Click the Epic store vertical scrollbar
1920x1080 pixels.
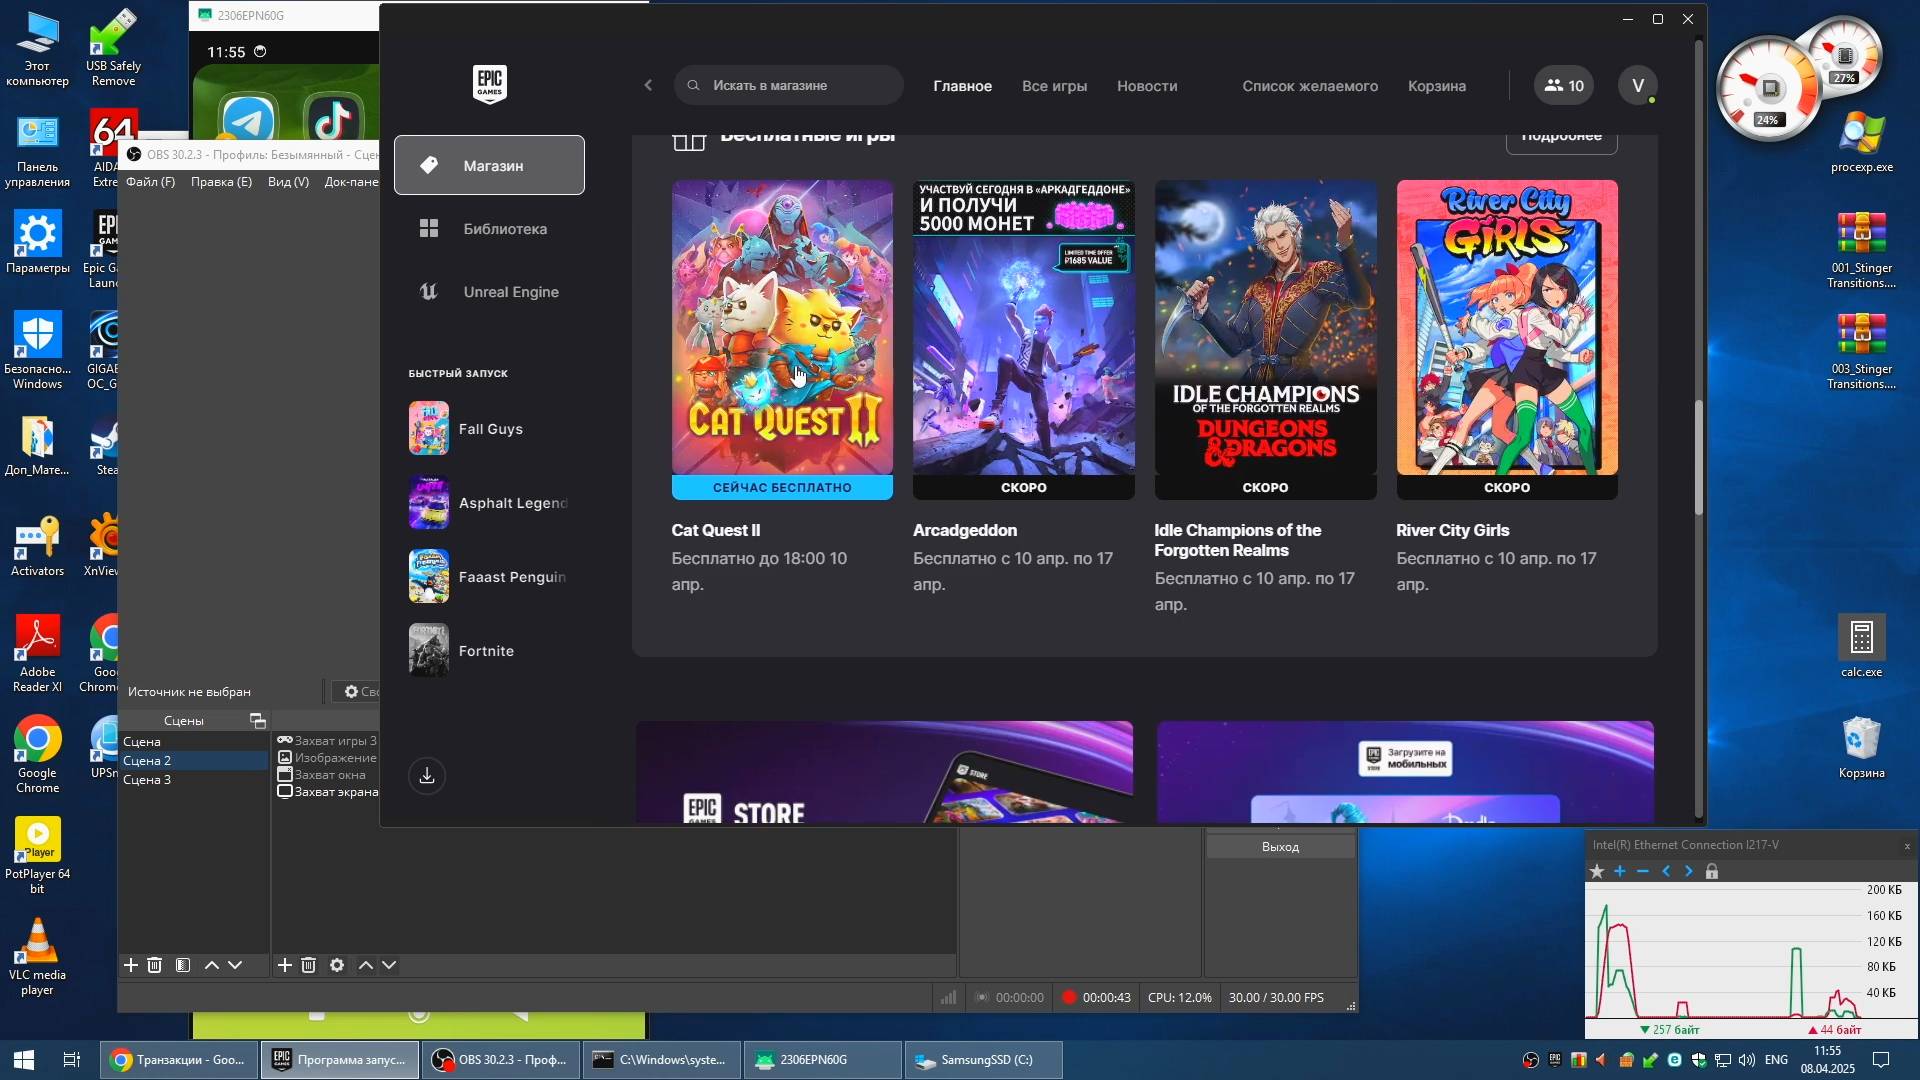(1698, 458)
